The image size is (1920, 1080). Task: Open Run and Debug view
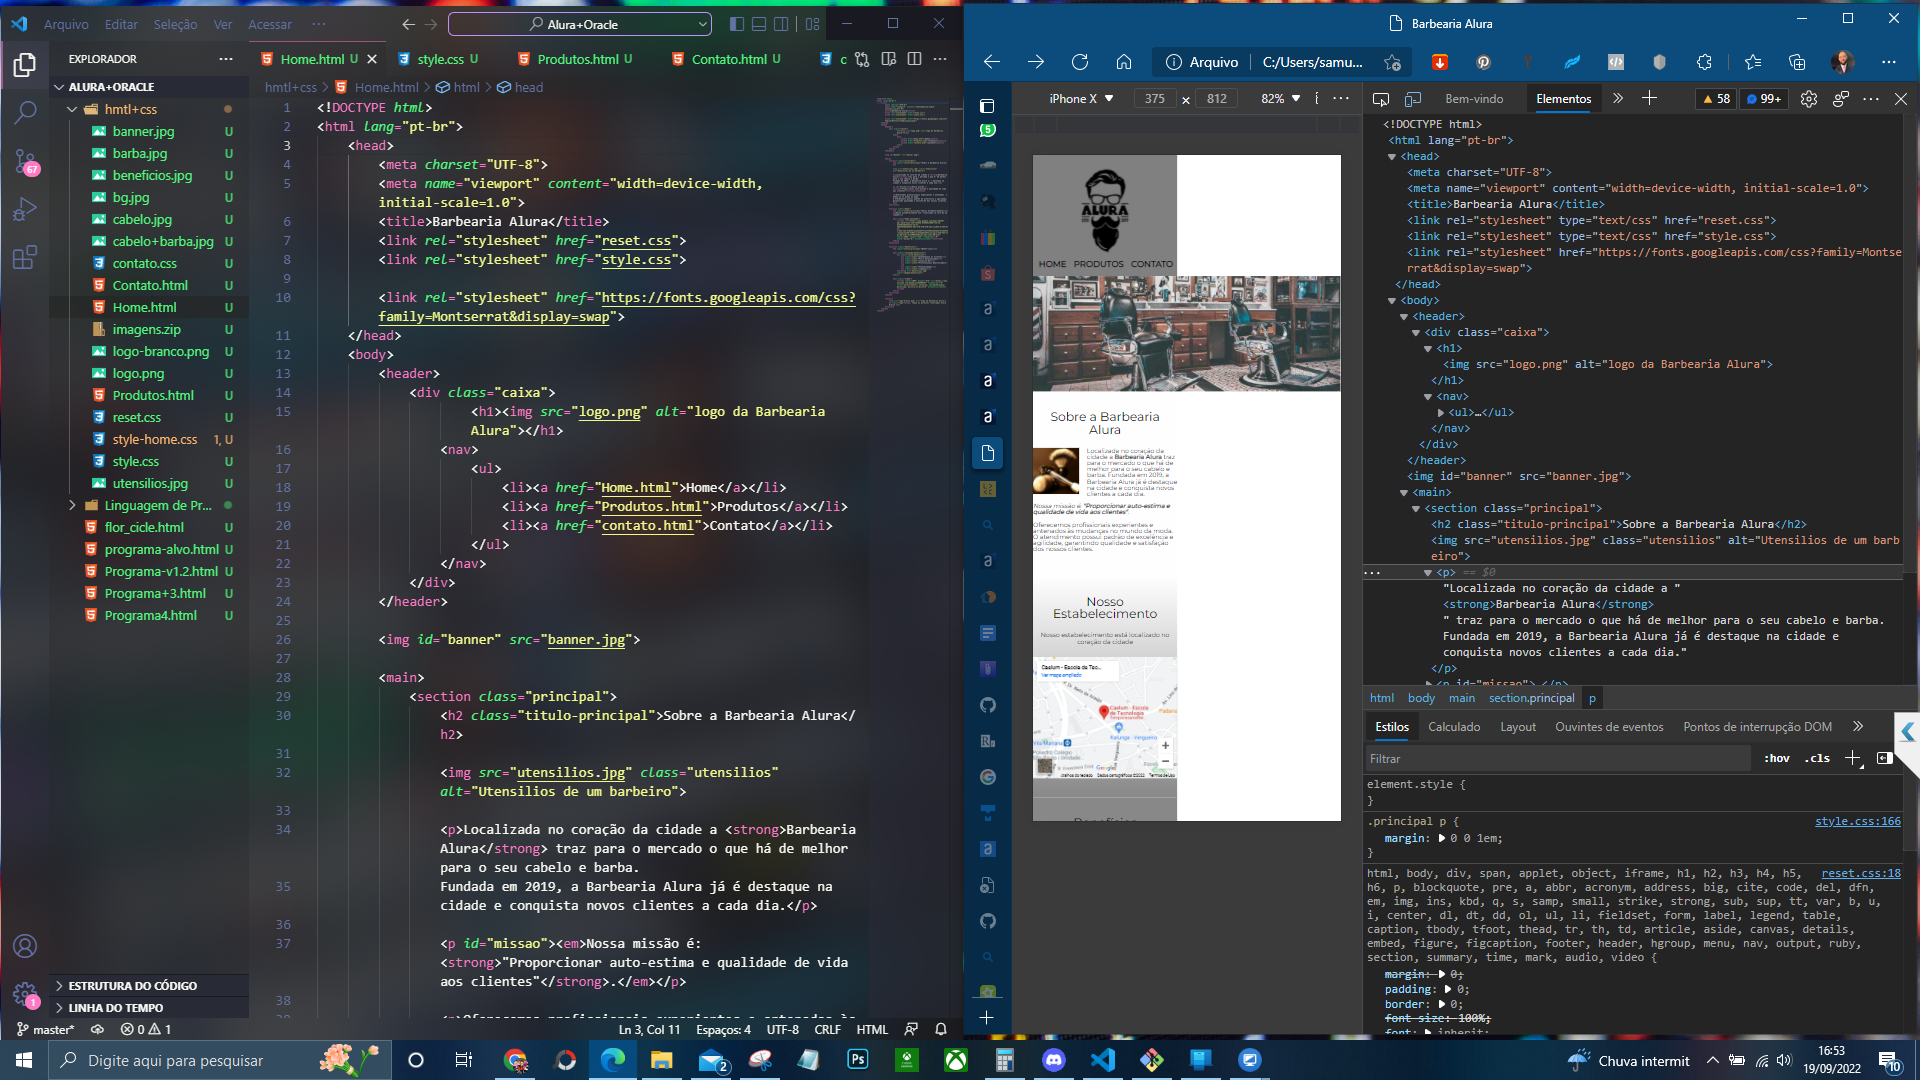tap(25, 209)
